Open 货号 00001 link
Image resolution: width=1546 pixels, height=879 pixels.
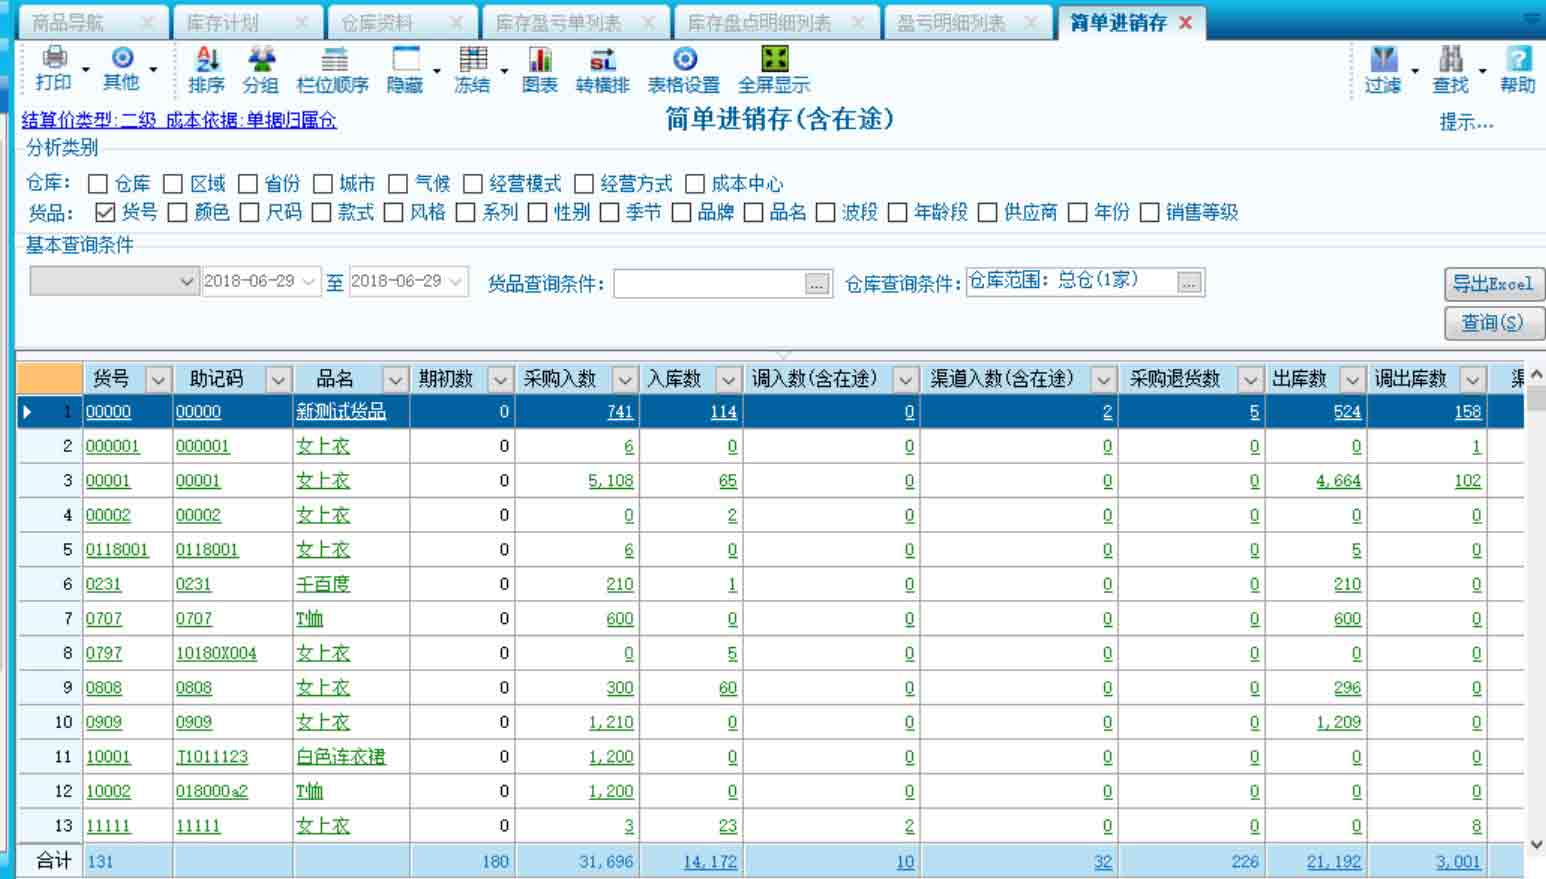(x=108, y=481)
